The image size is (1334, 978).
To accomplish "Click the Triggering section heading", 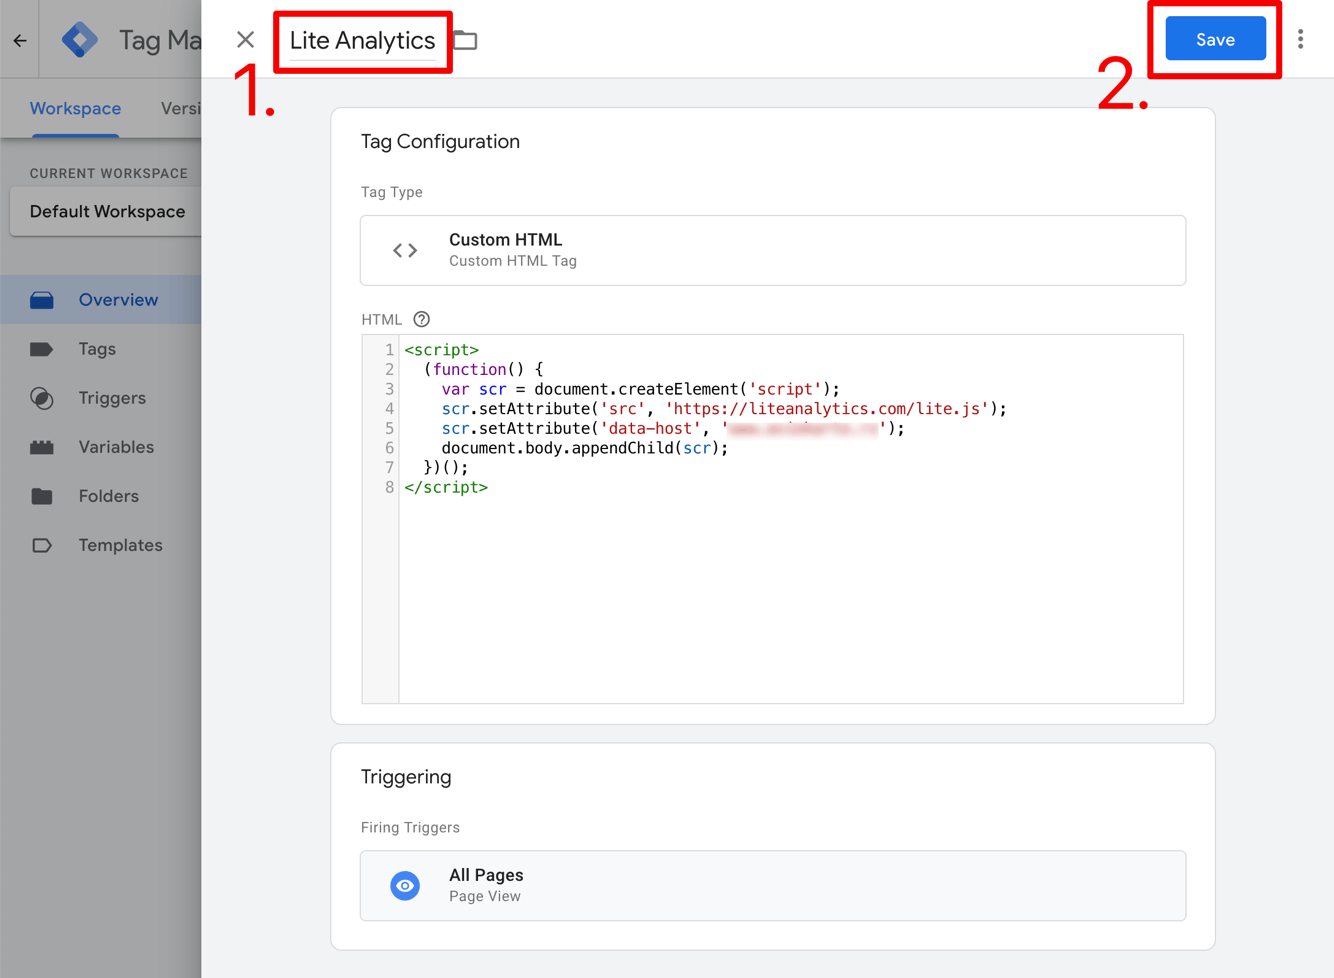I will tap(406, 777).
